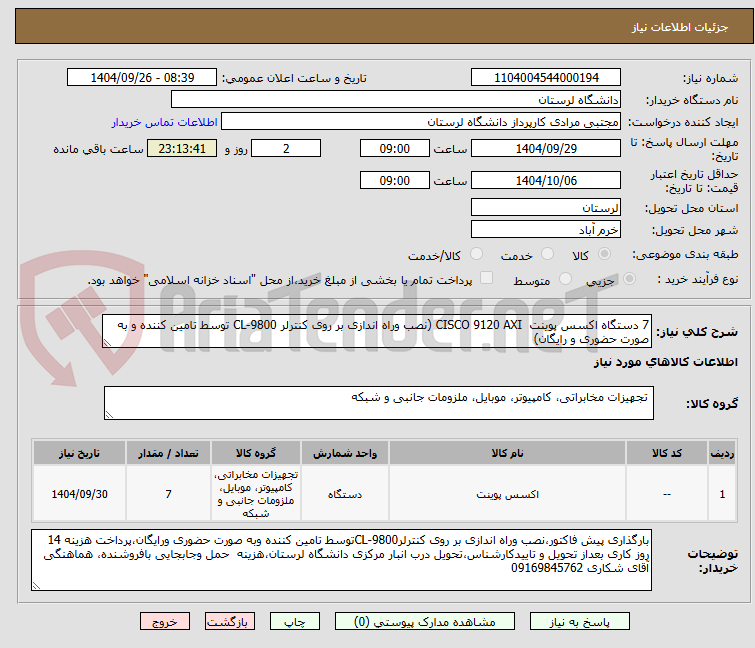Open مشاهده مدارک پیوستی (0) button
The width and height of the screenshot is (755, 648).
click(x=425, y=622)
